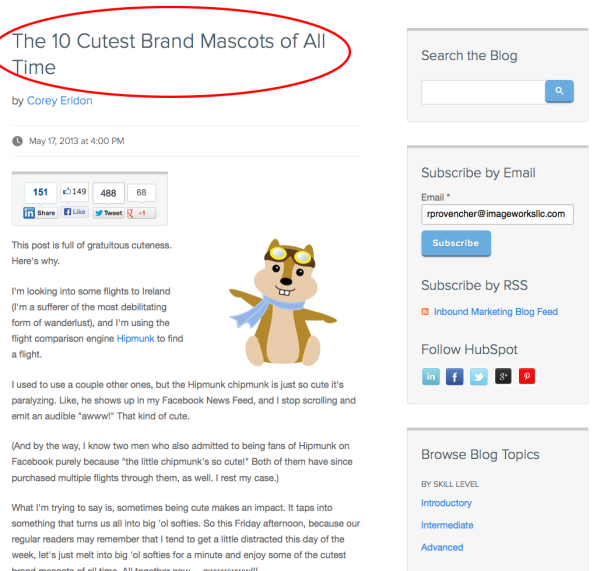Open the Google Plus follow icon
The width and height of the screenshot is (600, 571).
(x=502, y=377)
